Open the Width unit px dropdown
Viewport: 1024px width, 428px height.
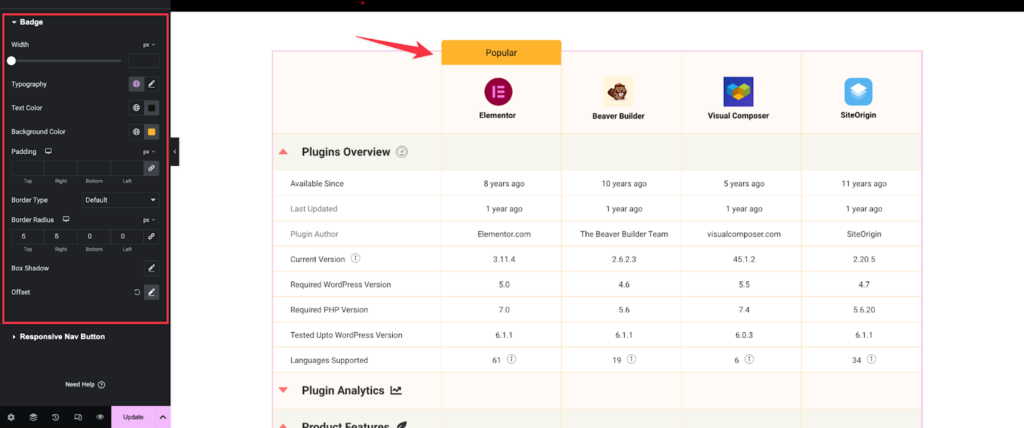(x=150, y=45)
